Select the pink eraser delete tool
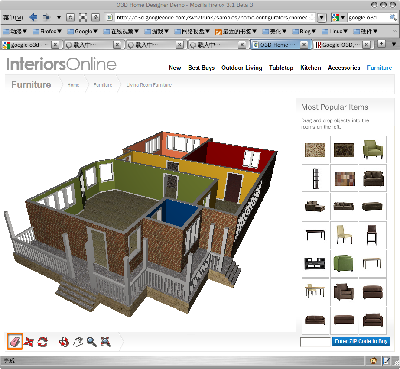The height and width of the screenshot is (369, 400). point(15,341)
